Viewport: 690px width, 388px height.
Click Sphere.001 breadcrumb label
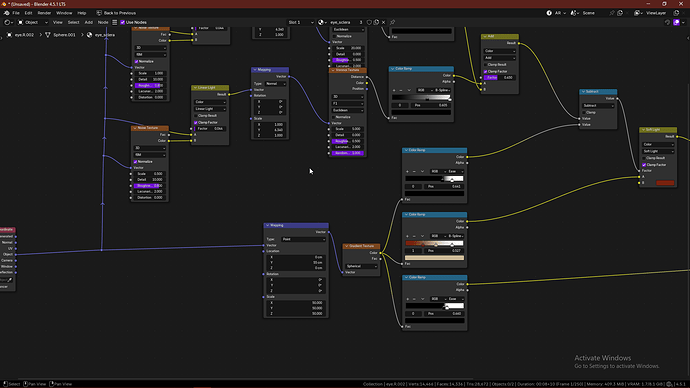(x=64, y=35)
